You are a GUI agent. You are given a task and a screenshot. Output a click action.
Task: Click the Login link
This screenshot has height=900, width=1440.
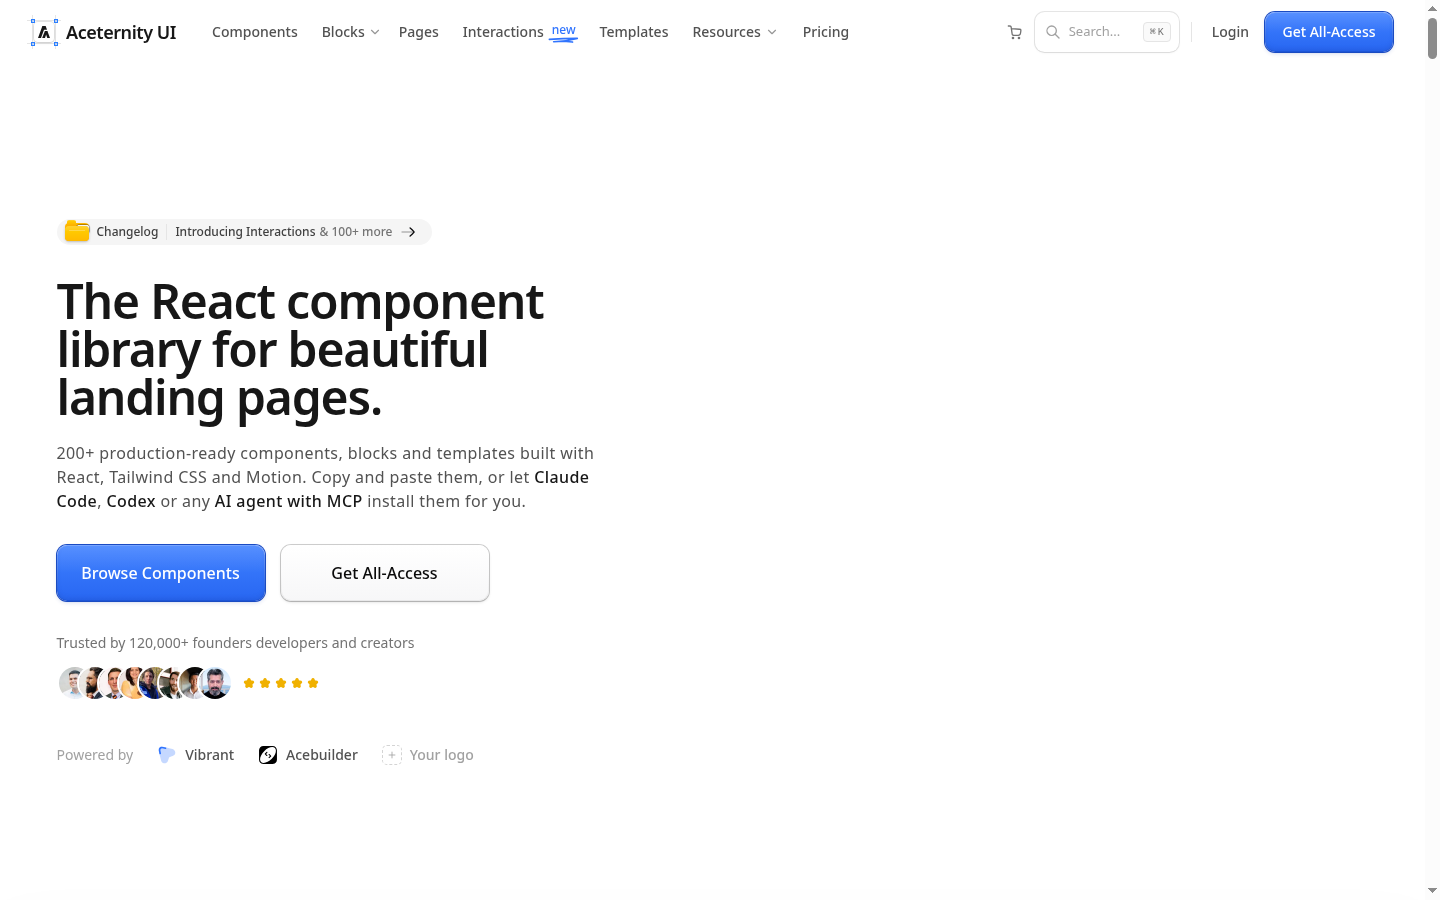(1230, 32)
